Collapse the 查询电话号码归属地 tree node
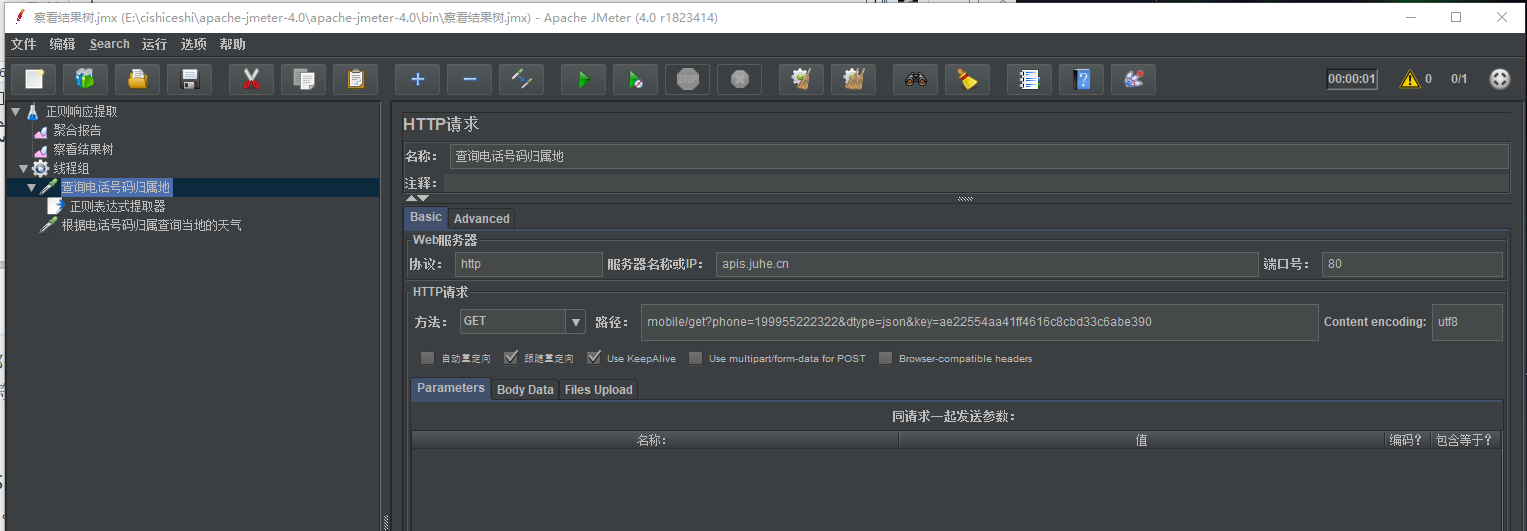1527x531 pixels. coord(32,187)
